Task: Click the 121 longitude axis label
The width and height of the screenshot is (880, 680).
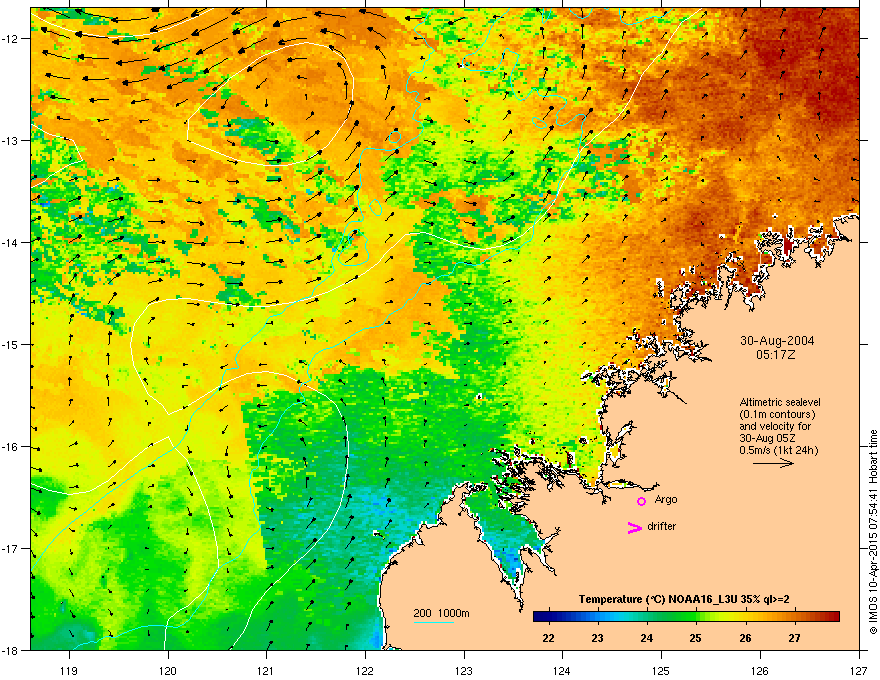Action: tap(267, 670)
